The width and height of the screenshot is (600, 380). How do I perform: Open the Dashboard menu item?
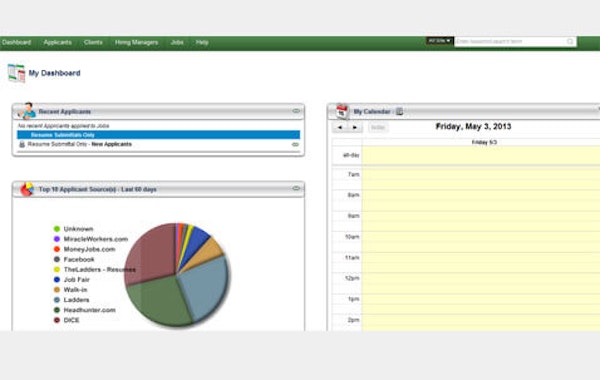pyautogui.click(x=16, y=42)
